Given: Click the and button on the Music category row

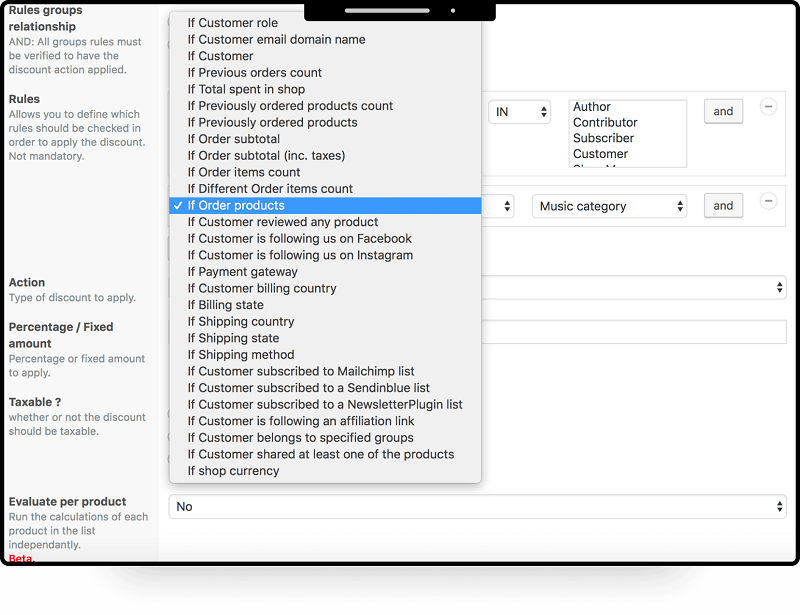Looking at the screenshot, I should coord(723,205).
